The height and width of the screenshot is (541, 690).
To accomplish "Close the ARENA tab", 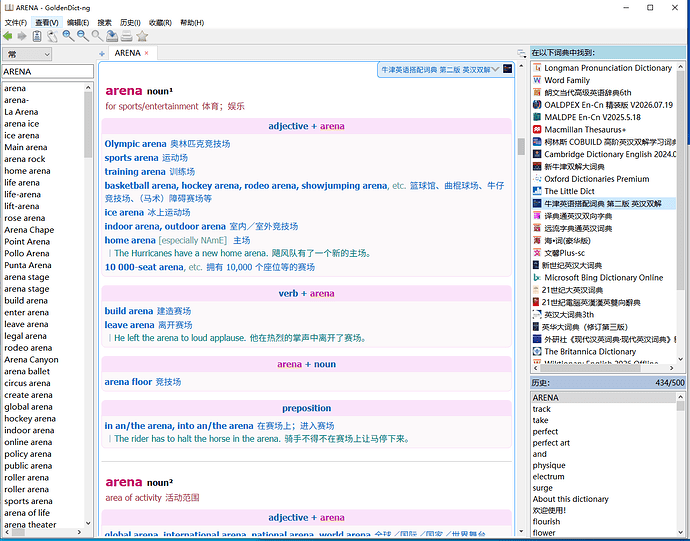I will point(147,53).
